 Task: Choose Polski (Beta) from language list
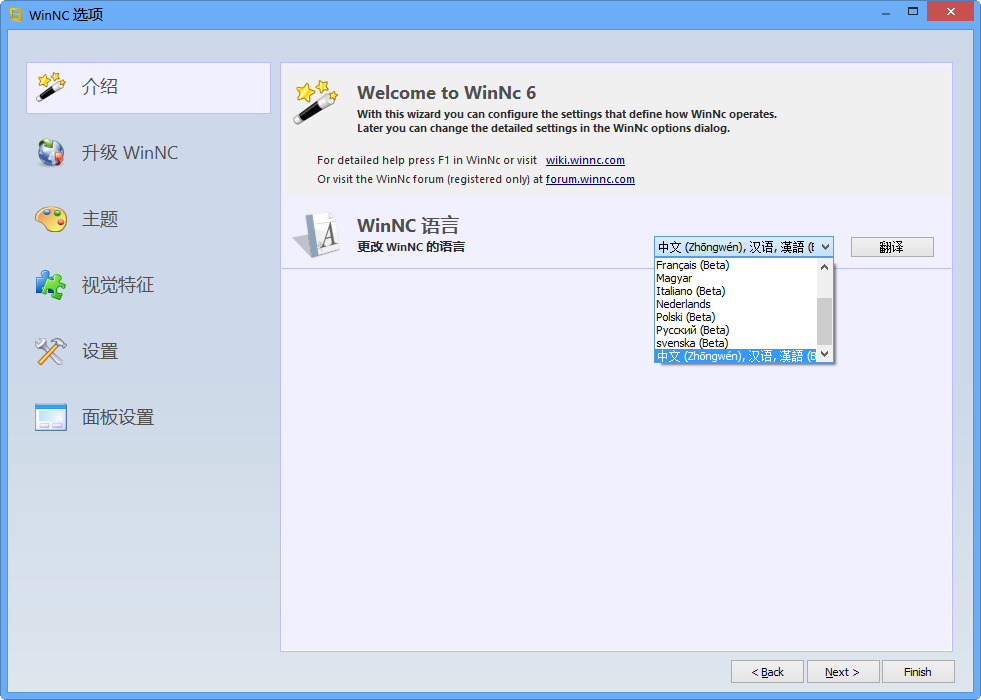pos(736,317)
